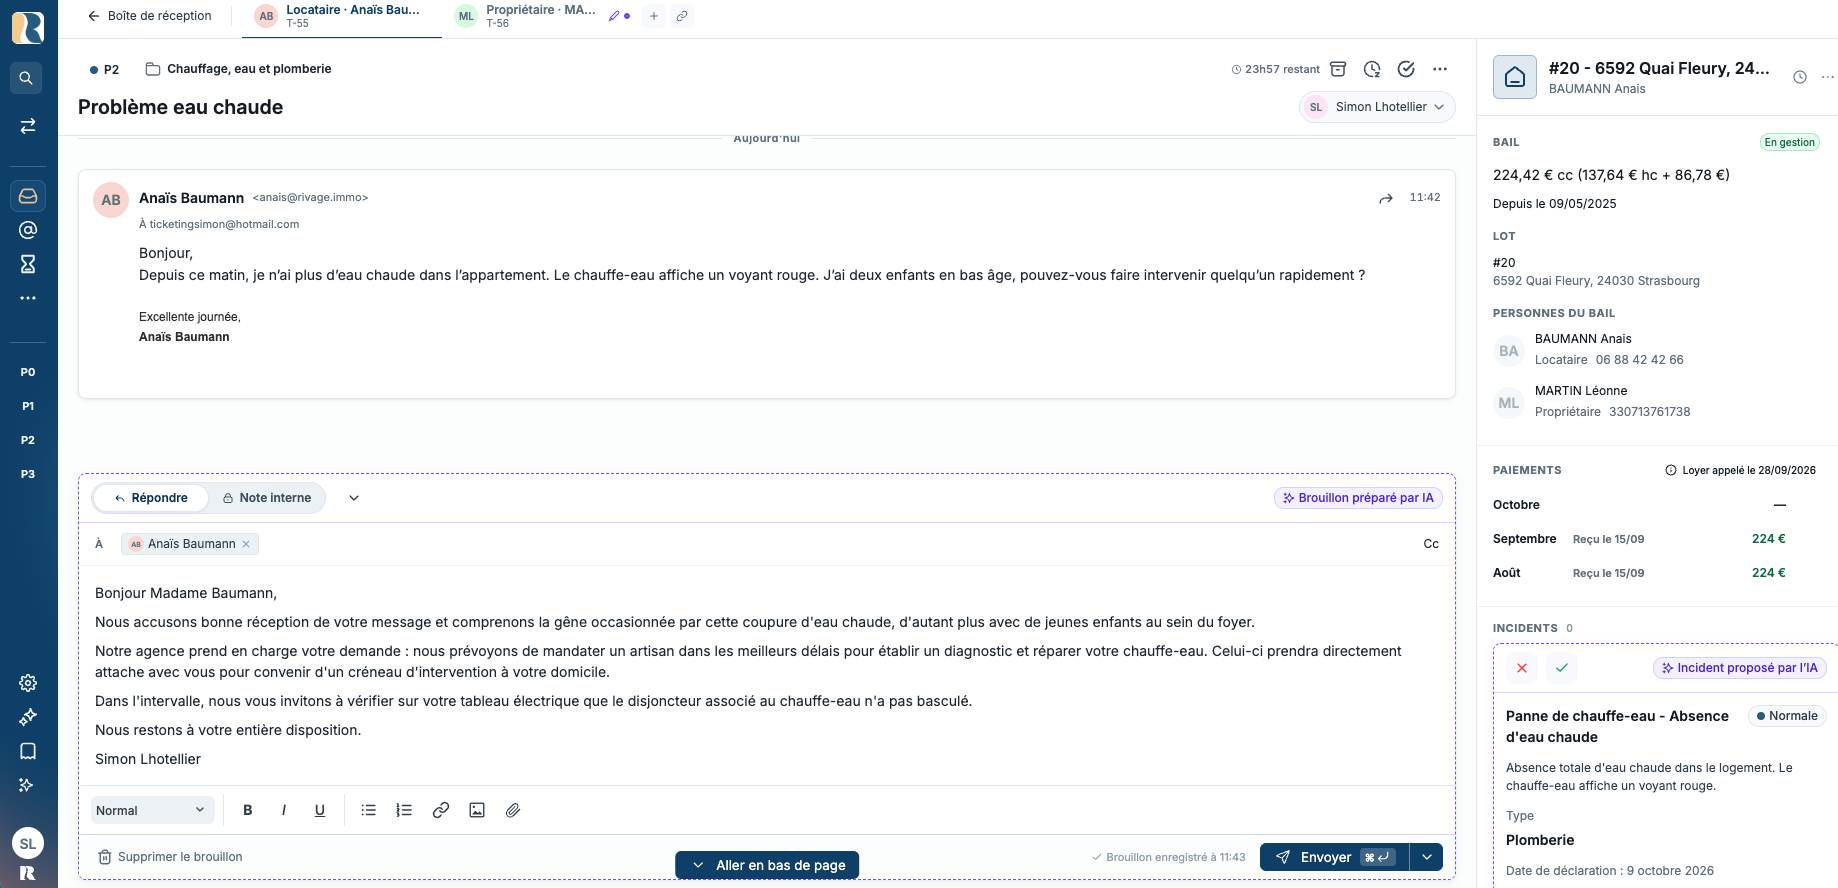
Task: Open the hourglass pending sidebar icon
Action: [x=27, y=264]
